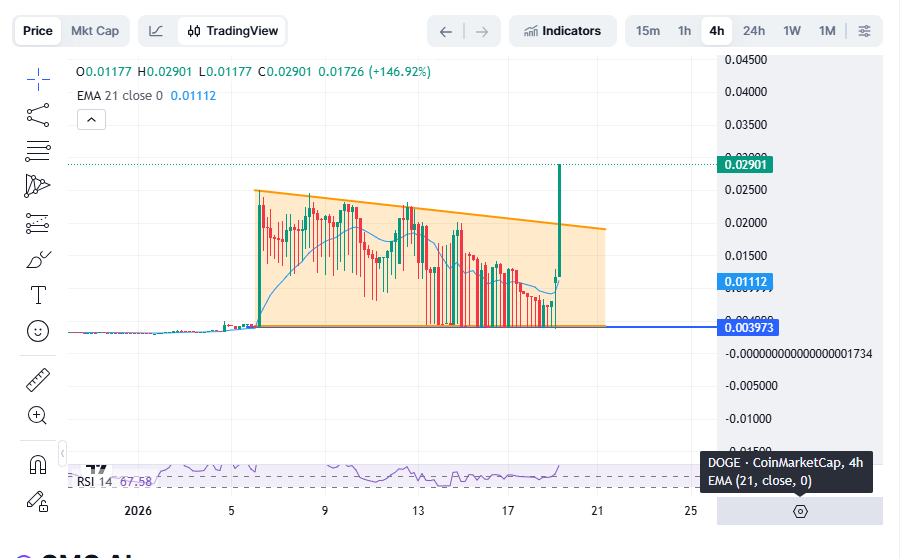
Task: Switch to Mkt Cap view
Action: (x=95, y=31)
